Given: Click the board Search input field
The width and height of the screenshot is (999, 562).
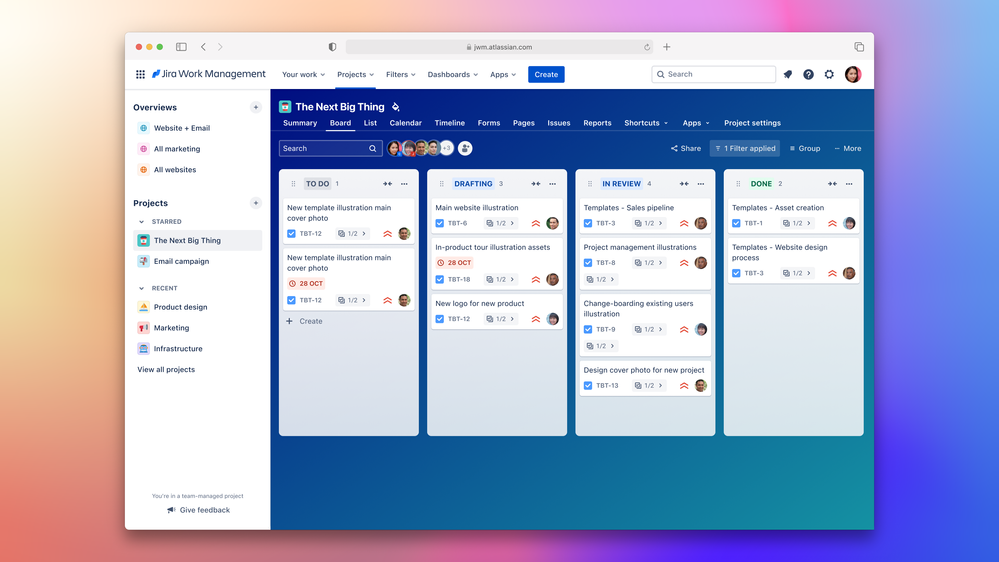Looking at the screenshot, I should pyautogui.click(x=331, y=148).
